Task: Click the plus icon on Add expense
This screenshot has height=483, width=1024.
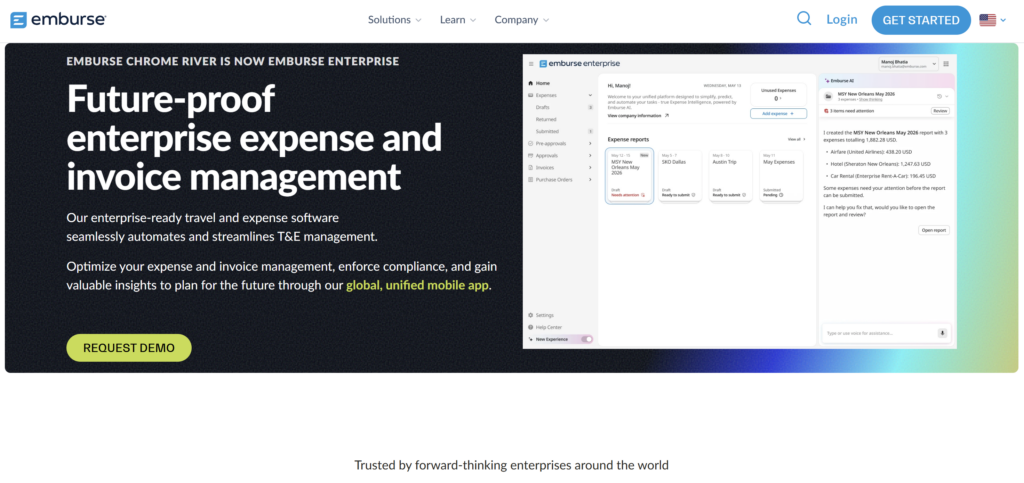Action: (x=792, y=114)
